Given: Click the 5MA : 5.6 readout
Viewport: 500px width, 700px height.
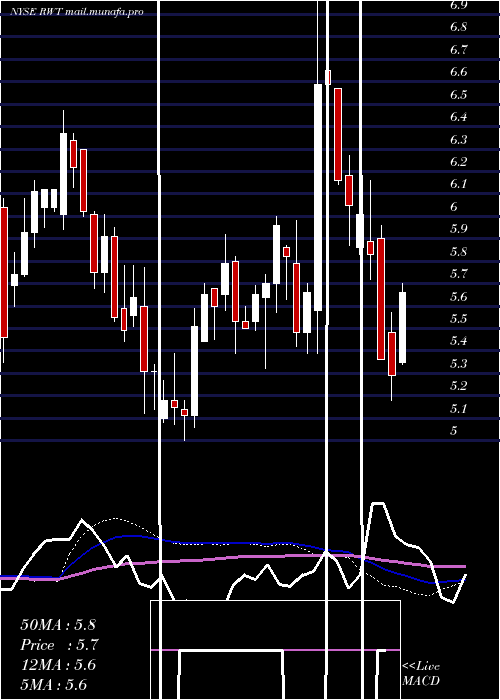Looking at the screenshot, I should [x=54, y=685].
